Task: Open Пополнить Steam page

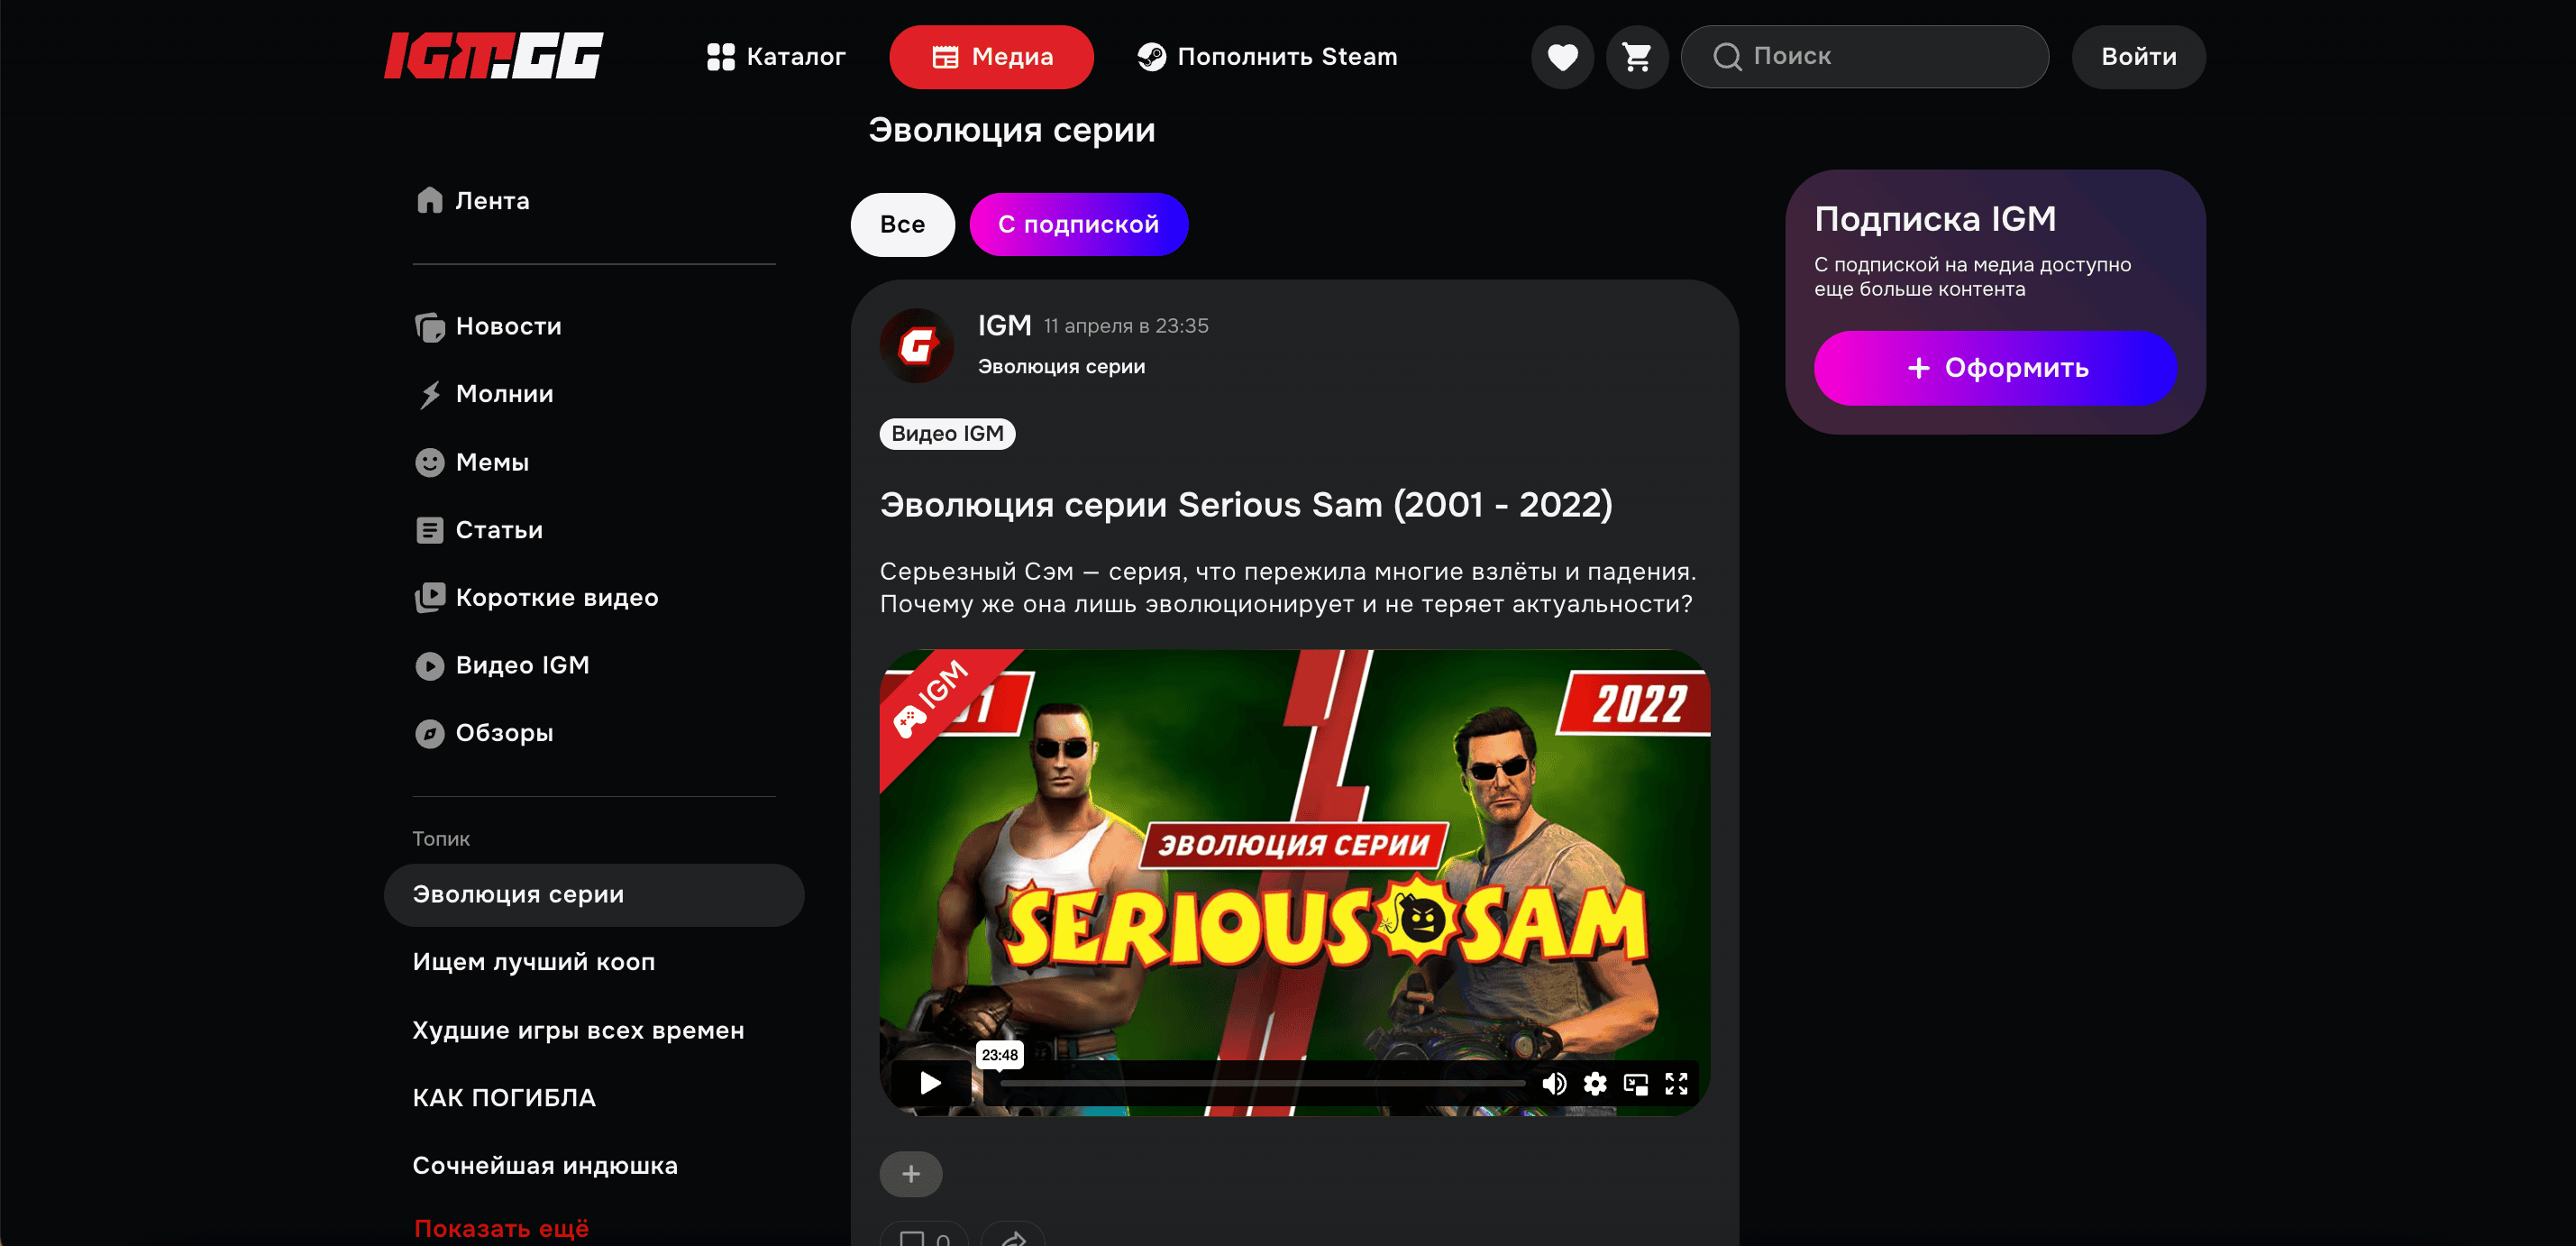Action: pos(1267,57)
